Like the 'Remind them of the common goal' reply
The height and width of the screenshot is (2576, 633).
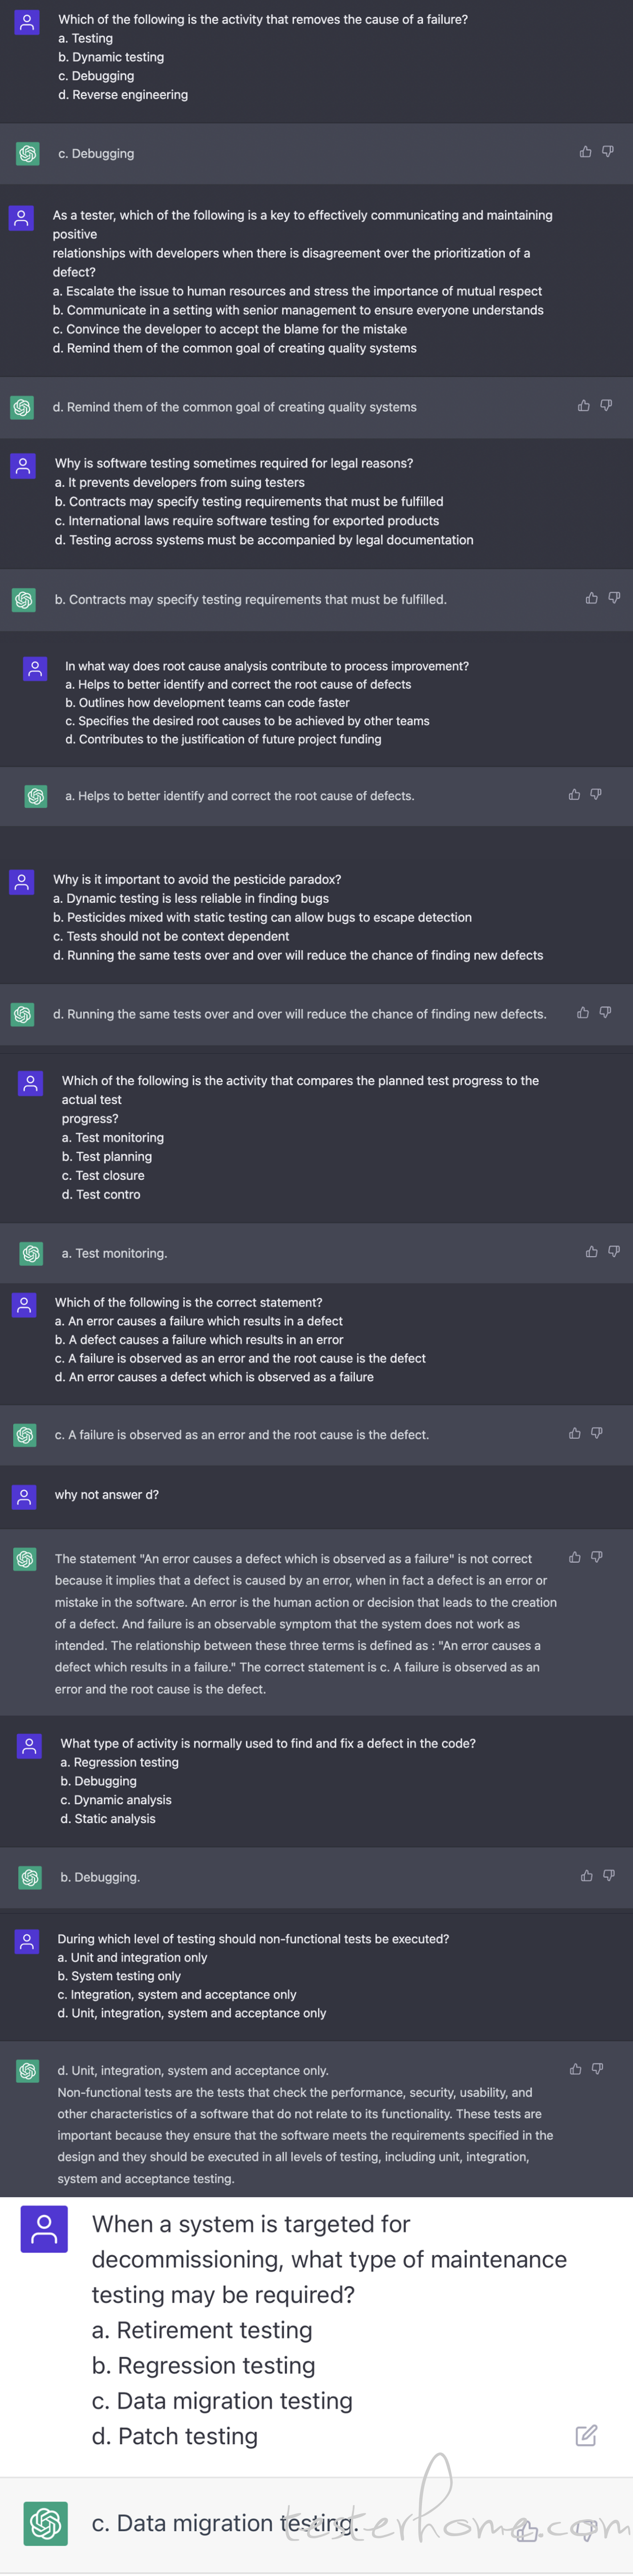pos(583,406)
